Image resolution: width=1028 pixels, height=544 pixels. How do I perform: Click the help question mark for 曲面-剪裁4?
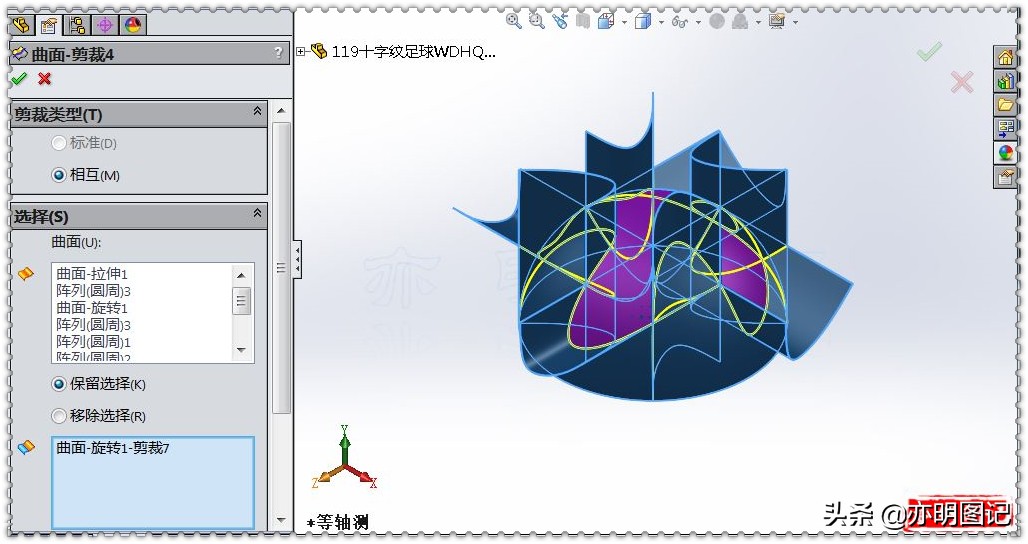(x=279, y=52)
